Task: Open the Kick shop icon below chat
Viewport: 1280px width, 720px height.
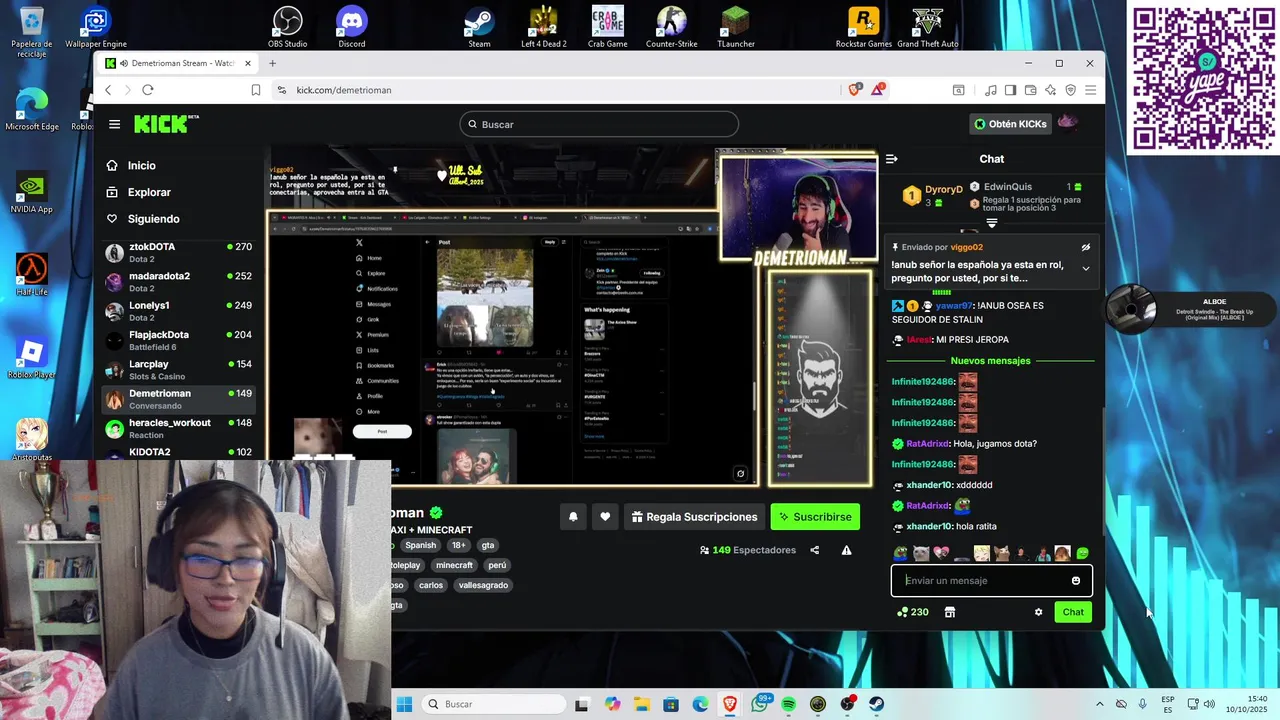Action: [950, 612]
